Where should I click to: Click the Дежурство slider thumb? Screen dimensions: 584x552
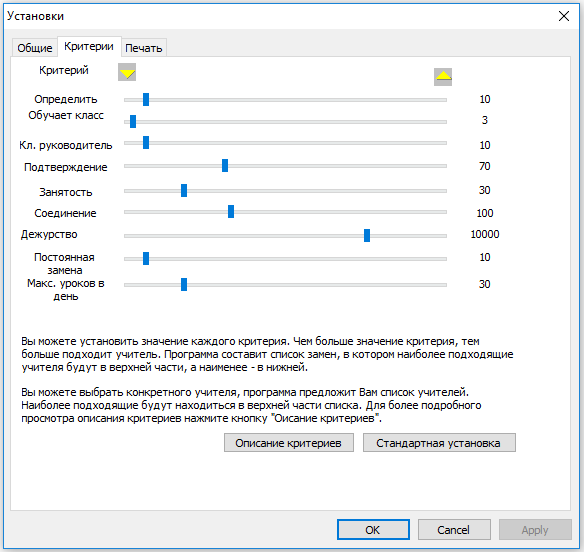tap(367, 235)
